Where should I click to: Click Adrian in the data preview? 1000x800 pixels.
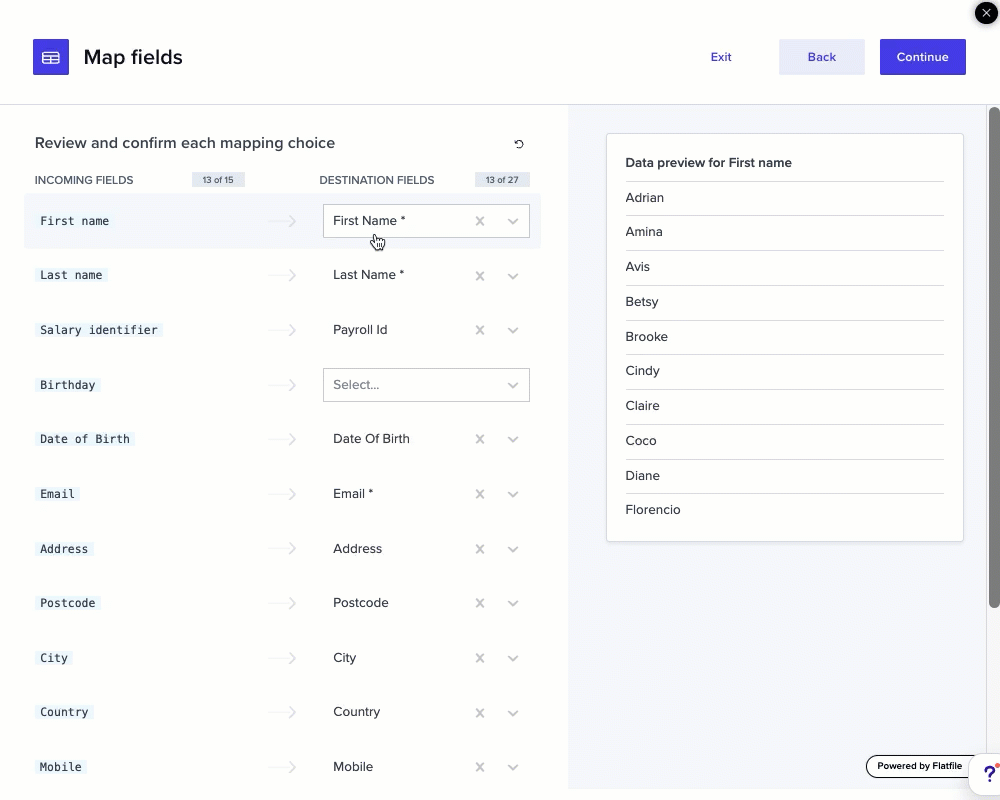coord(644,198)
